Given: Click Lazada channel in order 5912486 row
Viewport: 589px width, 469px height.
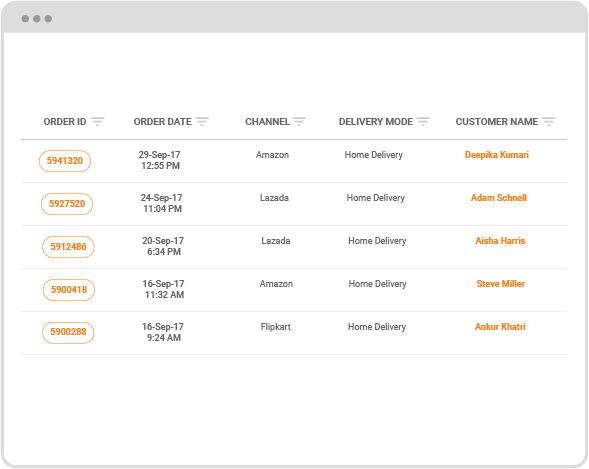Looking at the screenshot, I should (276, 241).
